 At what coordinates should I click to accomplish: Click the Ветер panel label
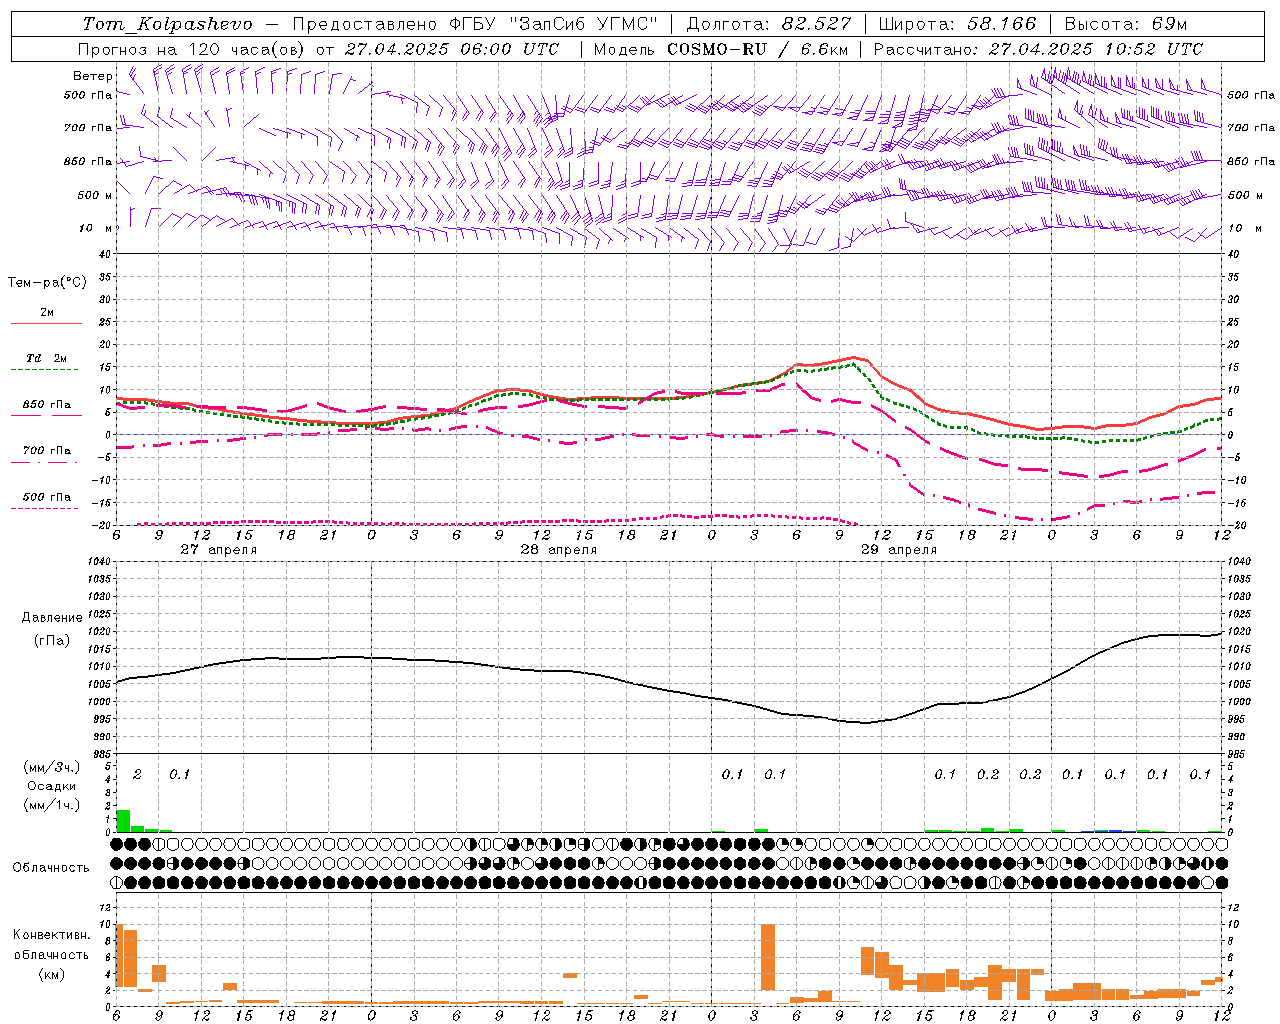point(93,76)
